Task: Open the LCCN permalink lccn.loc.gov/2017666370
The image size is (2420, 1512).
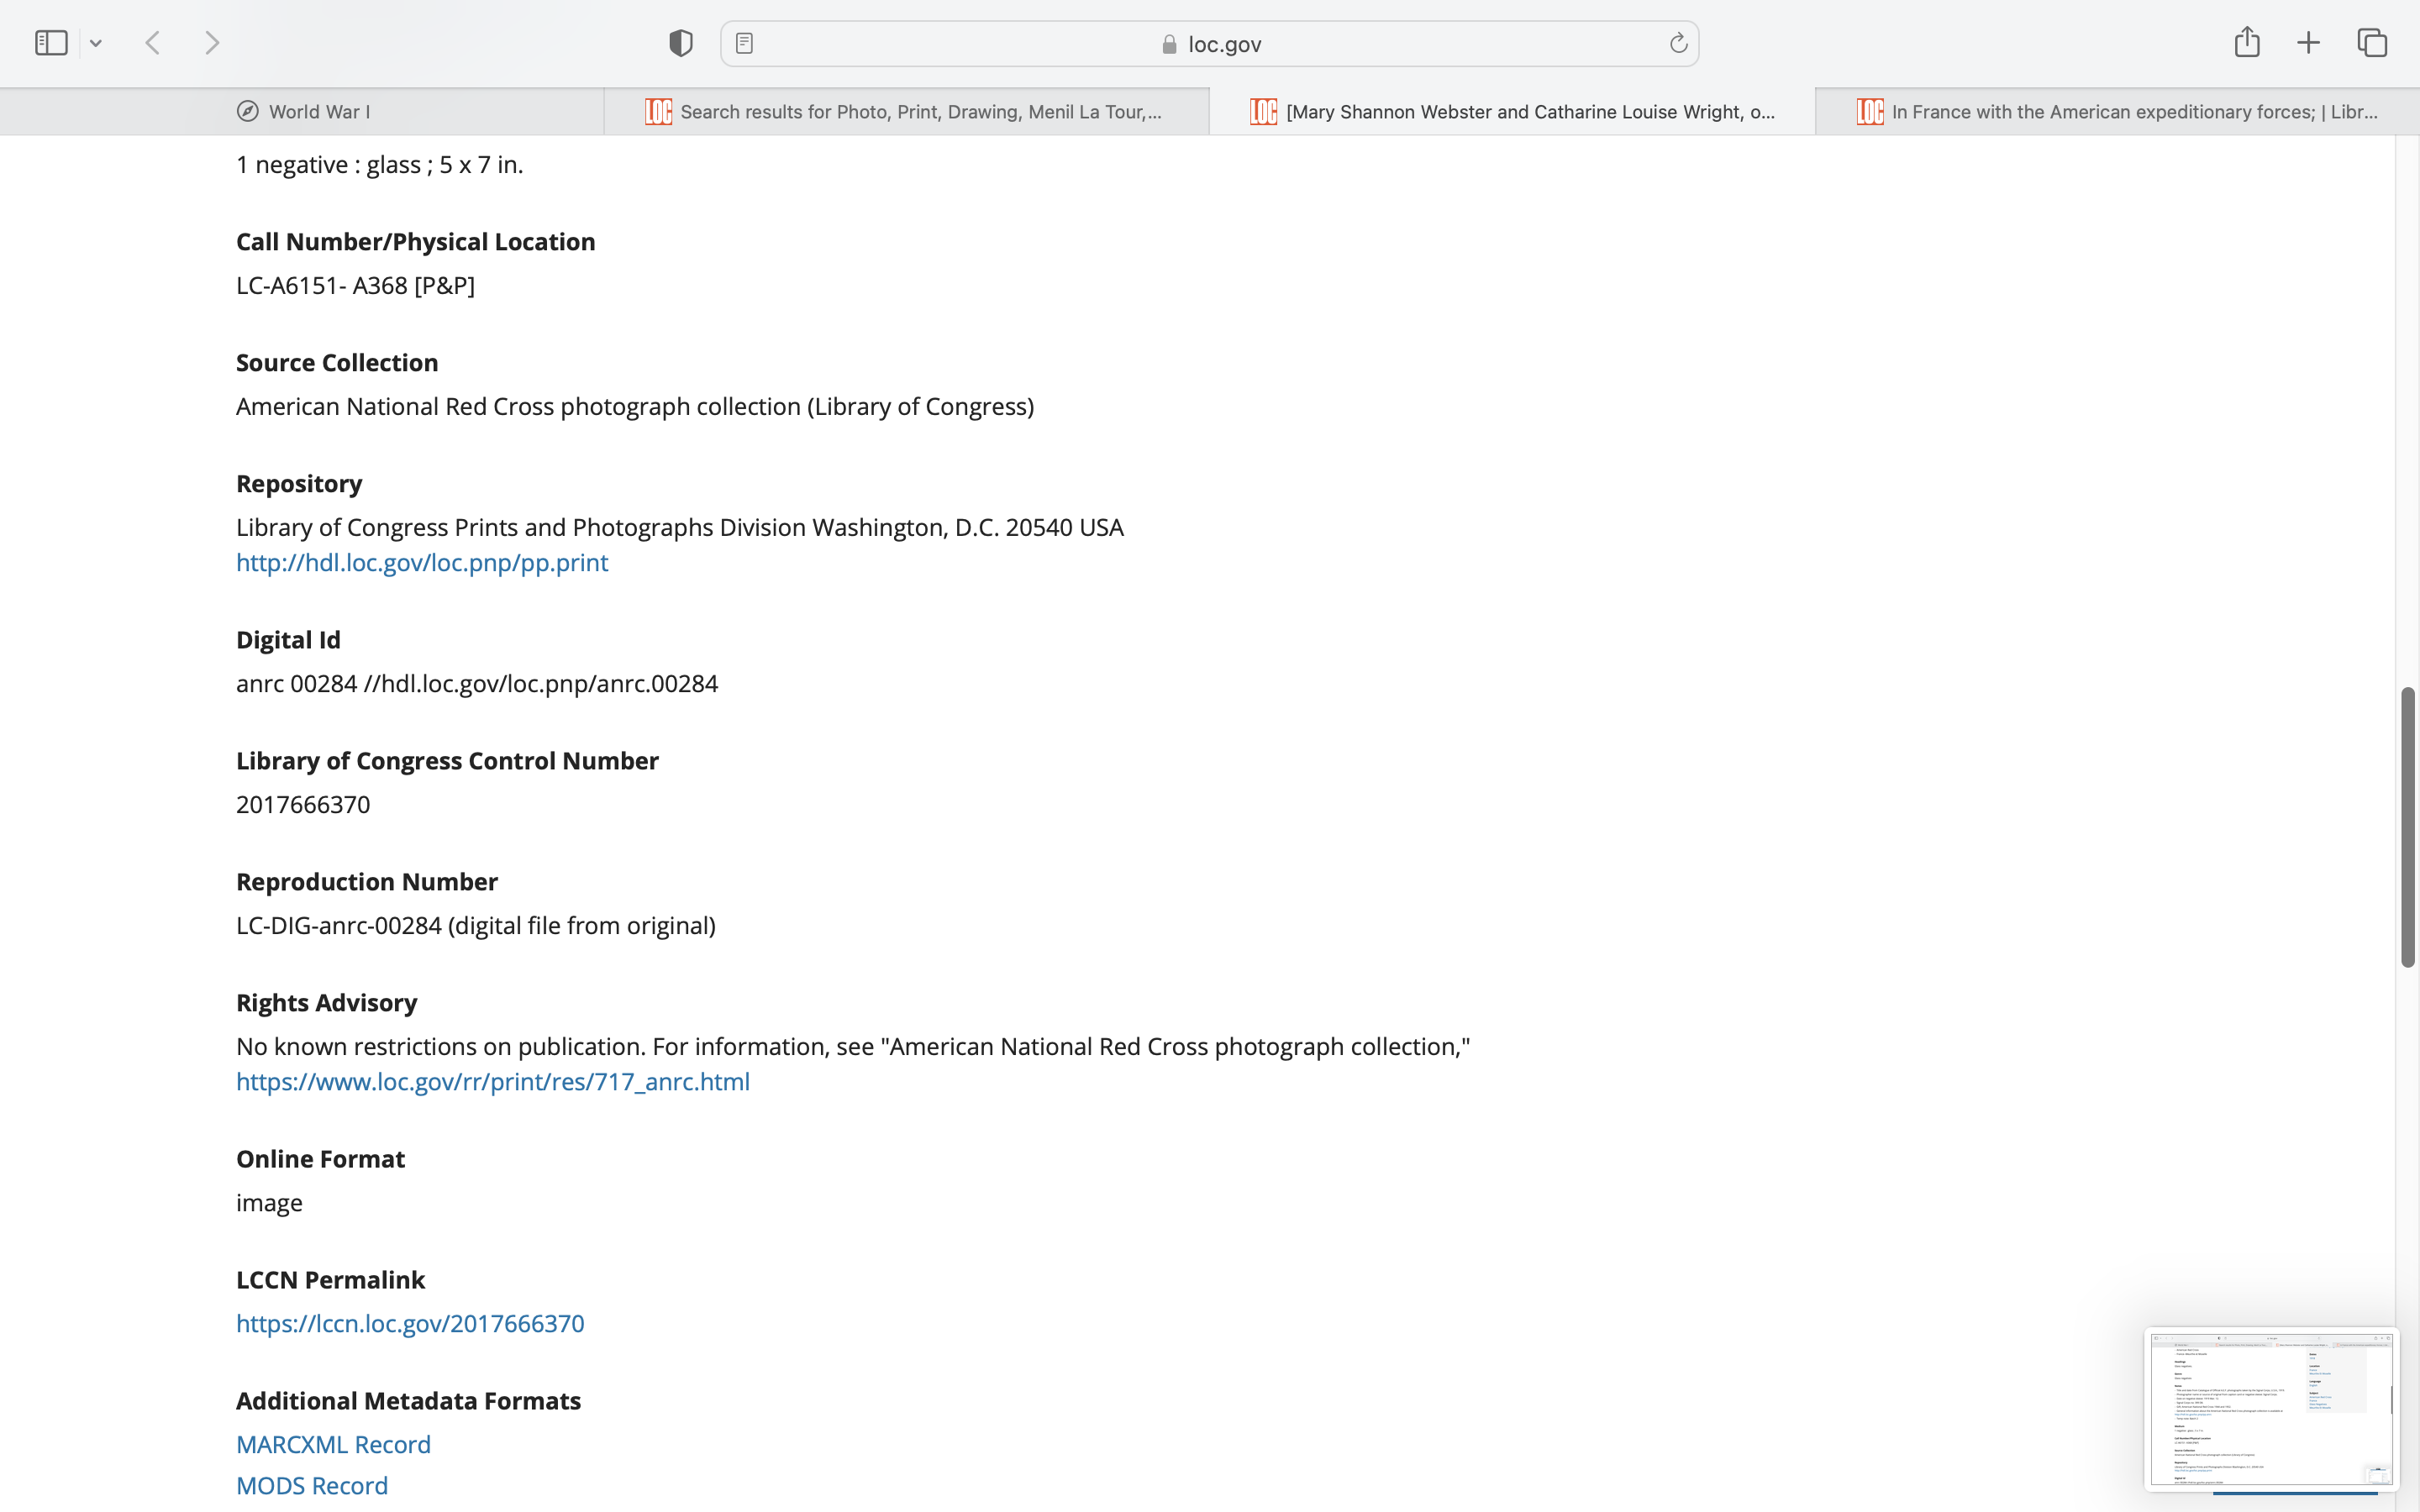Action: pyautogui.click(x=410, y=1324)
